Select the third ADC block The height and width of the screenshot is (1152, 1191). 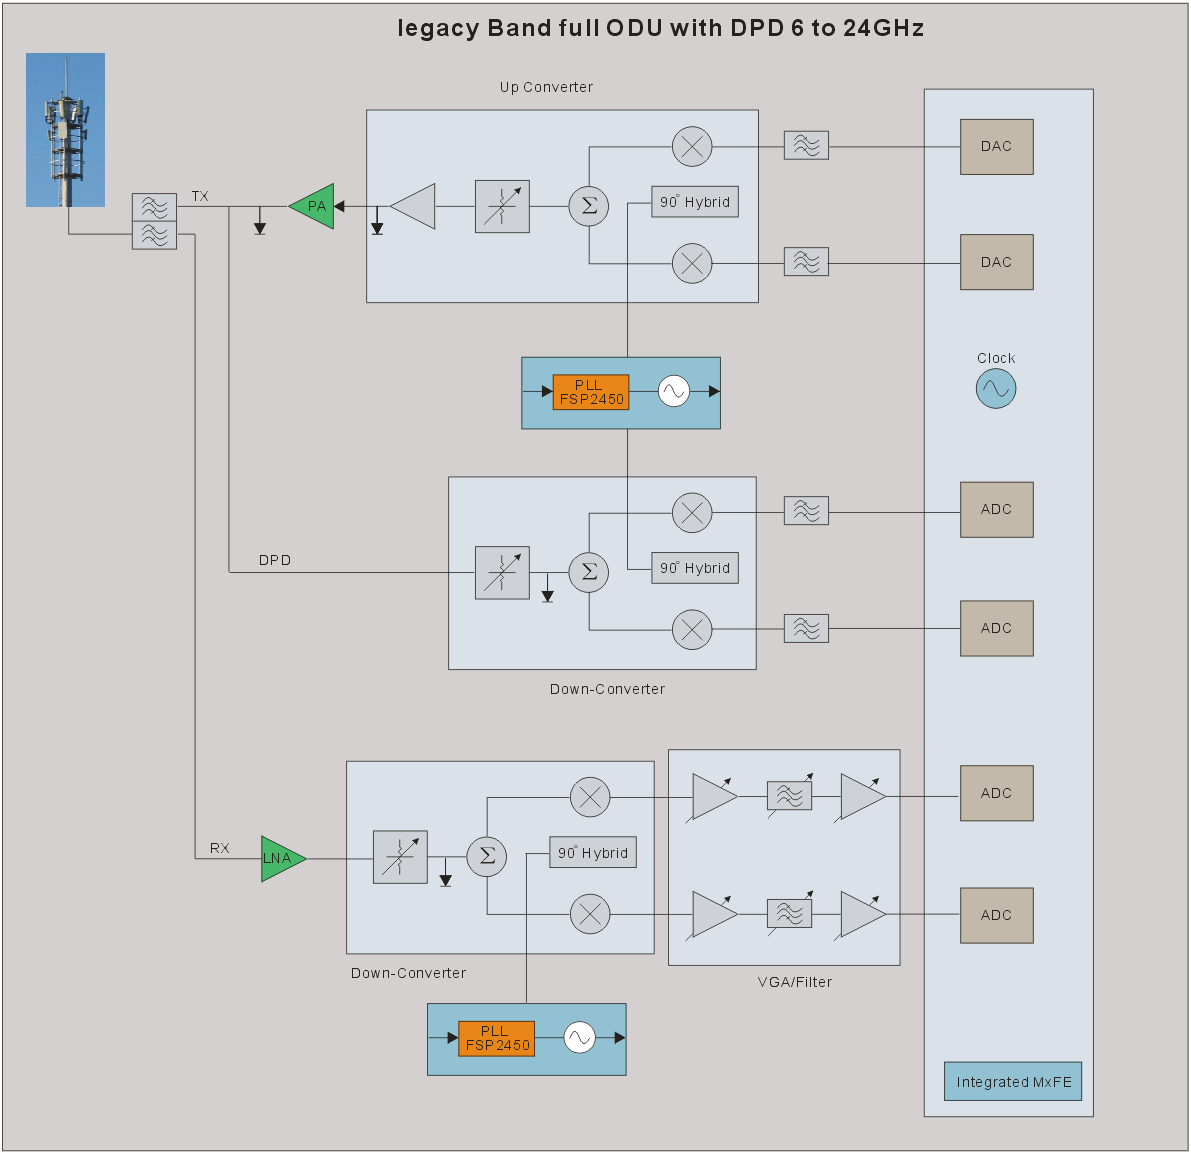[x=997, y=794]
